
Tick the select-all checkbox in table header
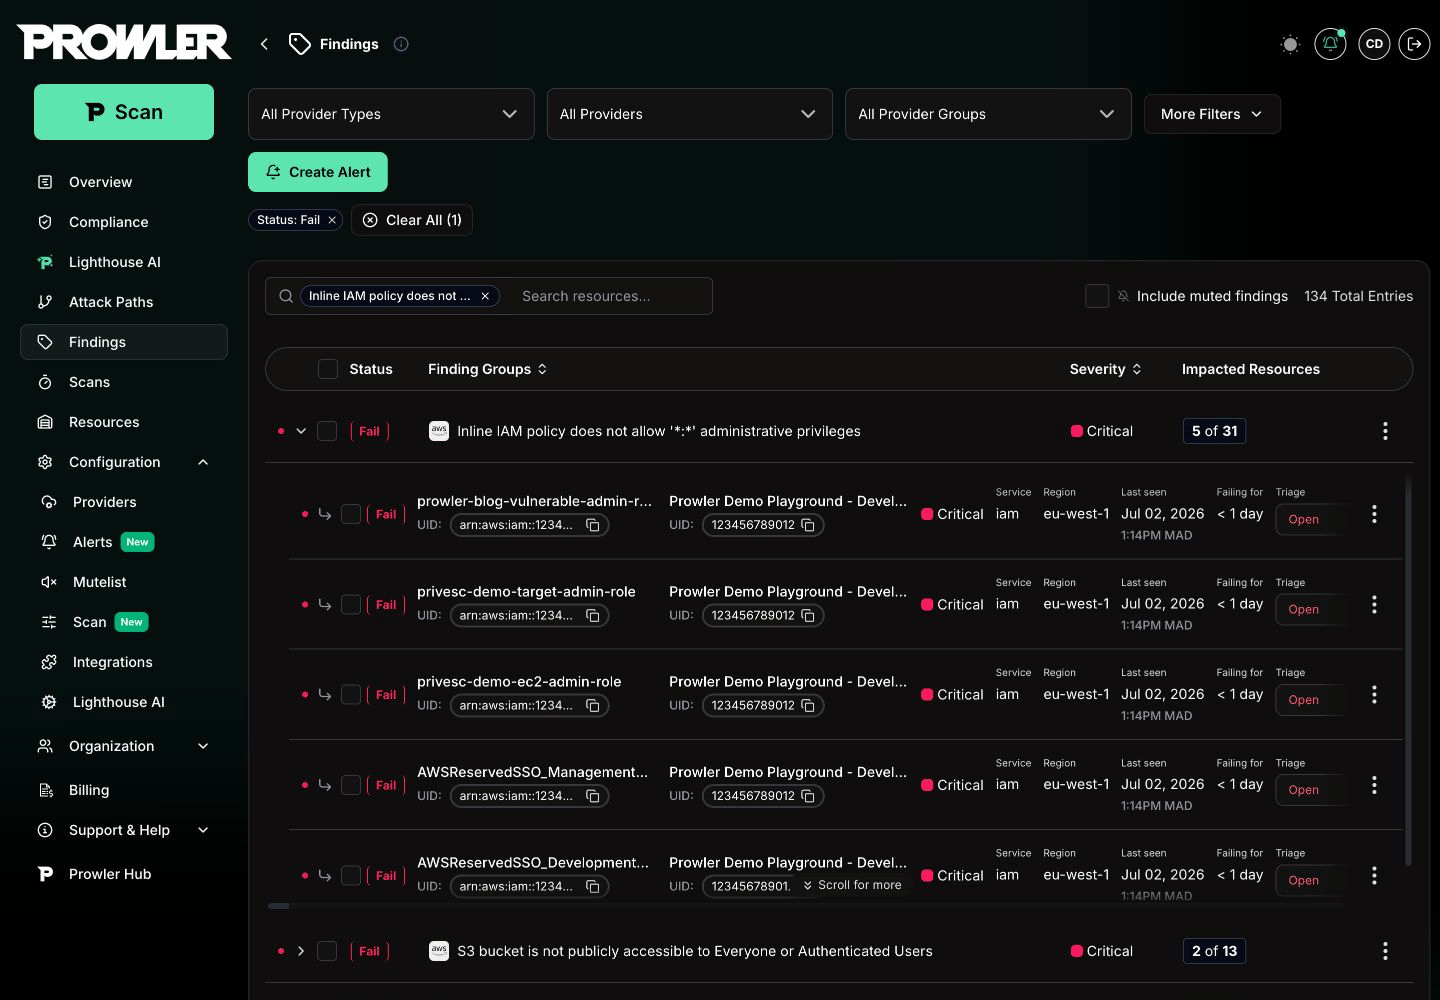[x=327, y=369]
